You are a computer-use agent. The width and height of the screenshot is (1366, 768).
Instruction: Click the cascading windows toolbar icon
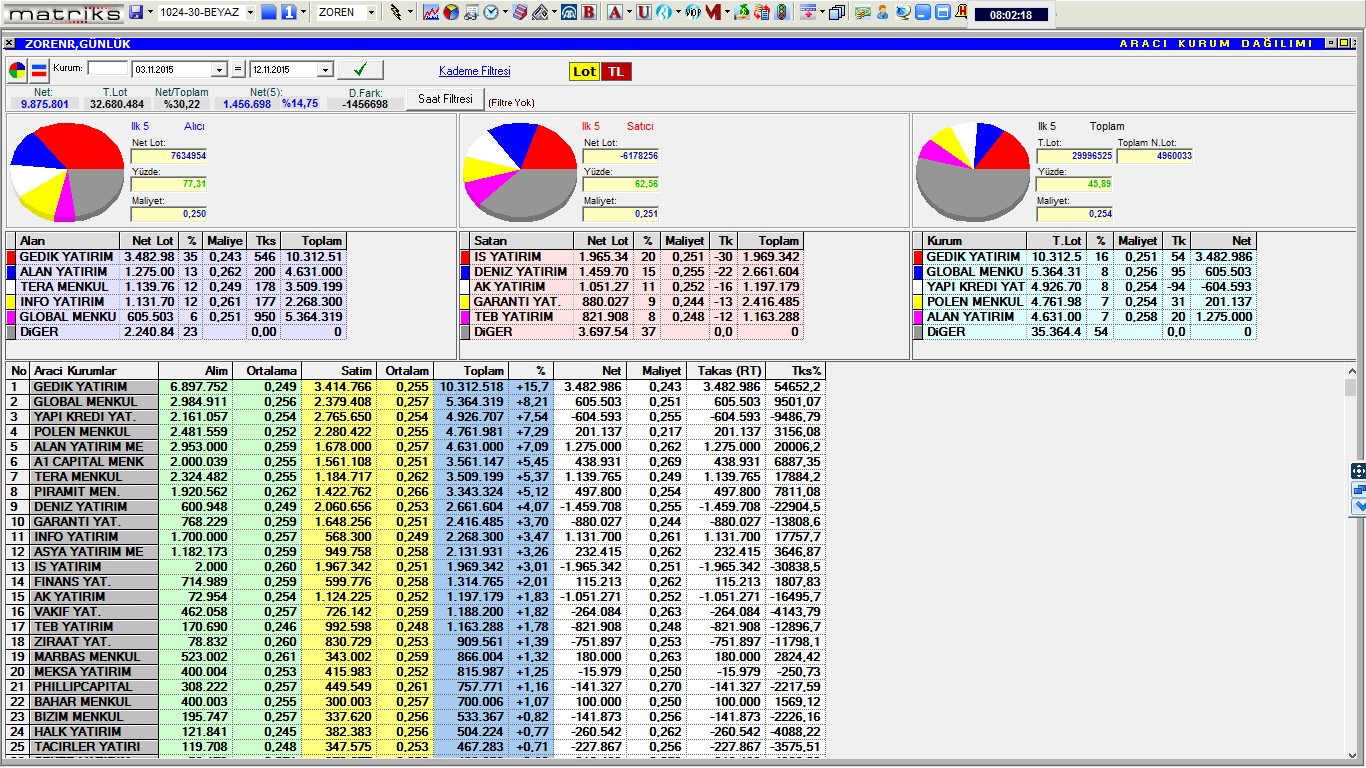coord(836,13)
